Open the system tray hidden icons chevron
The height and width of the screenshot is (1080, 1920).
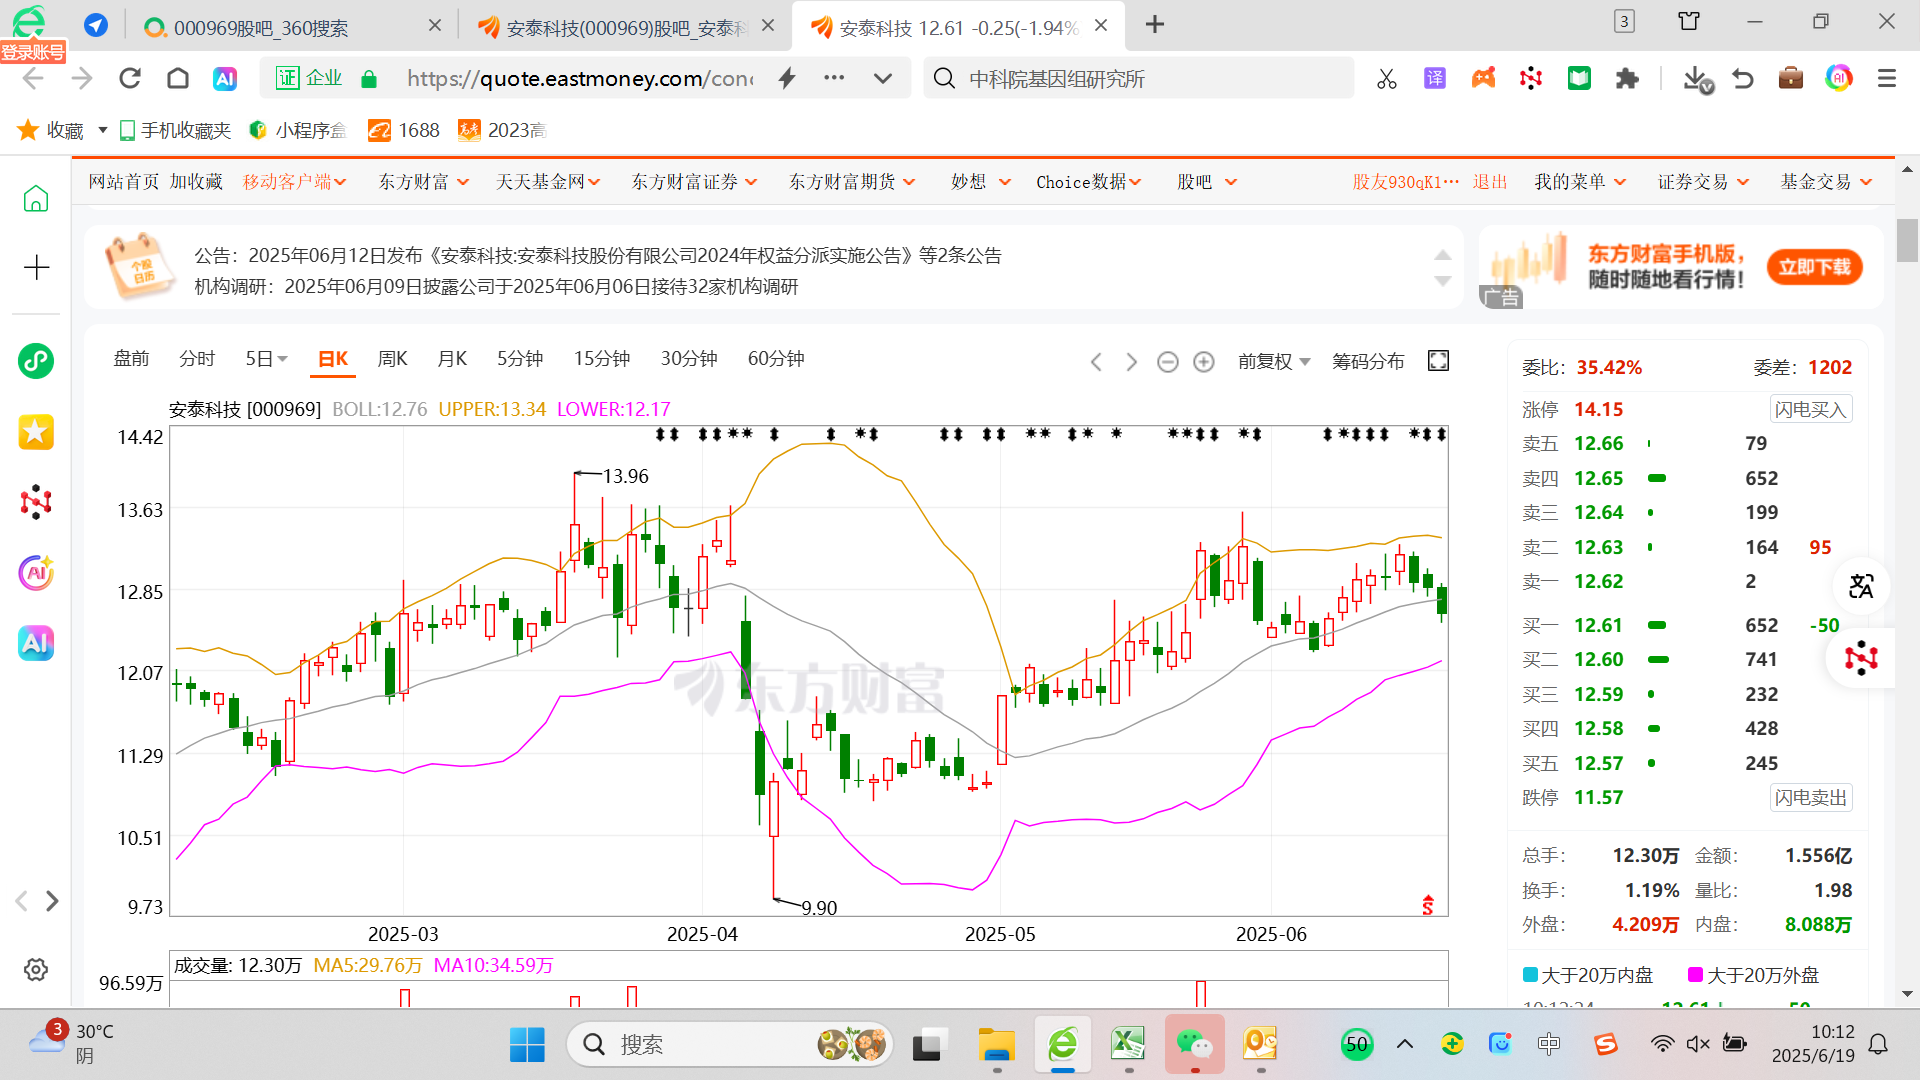(1404, 1044)
